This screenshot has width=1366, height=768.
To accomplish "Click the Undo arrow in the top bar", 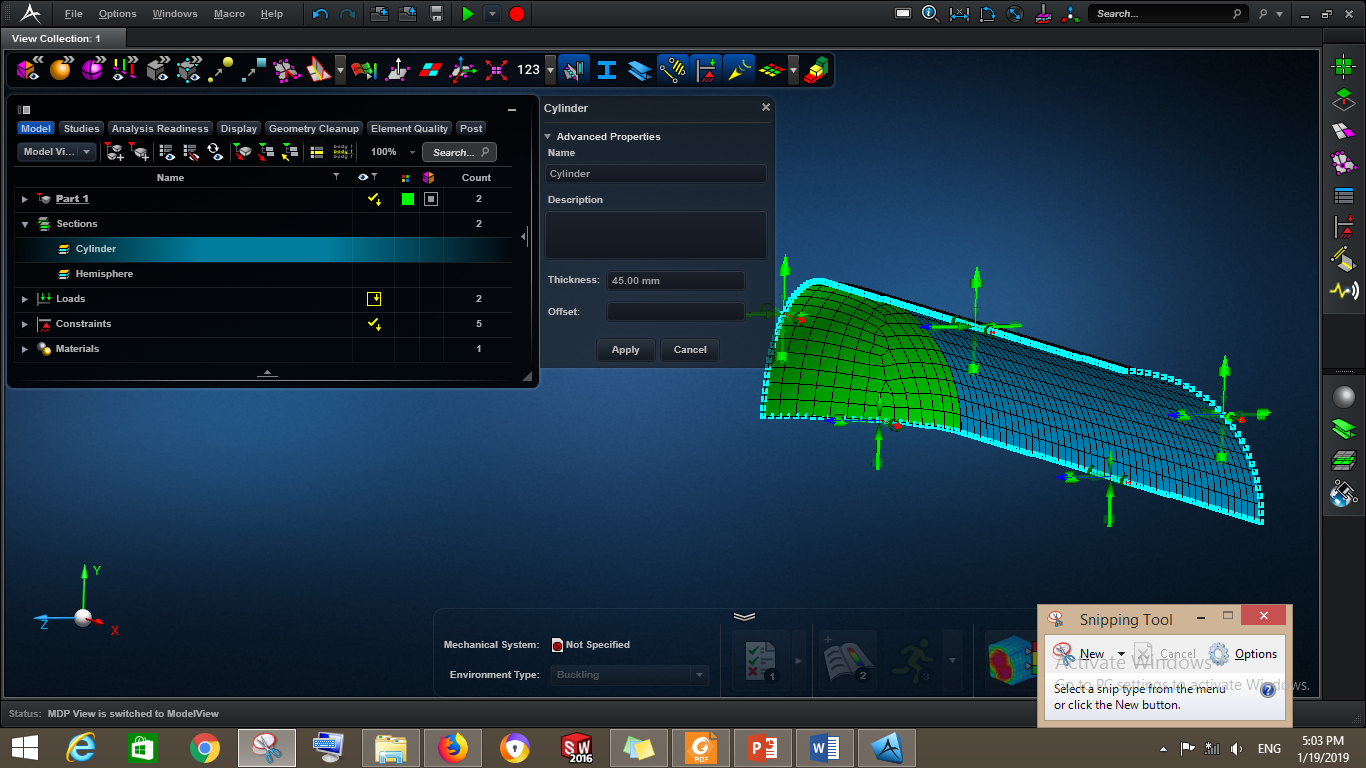I will [x=320, y=14].
